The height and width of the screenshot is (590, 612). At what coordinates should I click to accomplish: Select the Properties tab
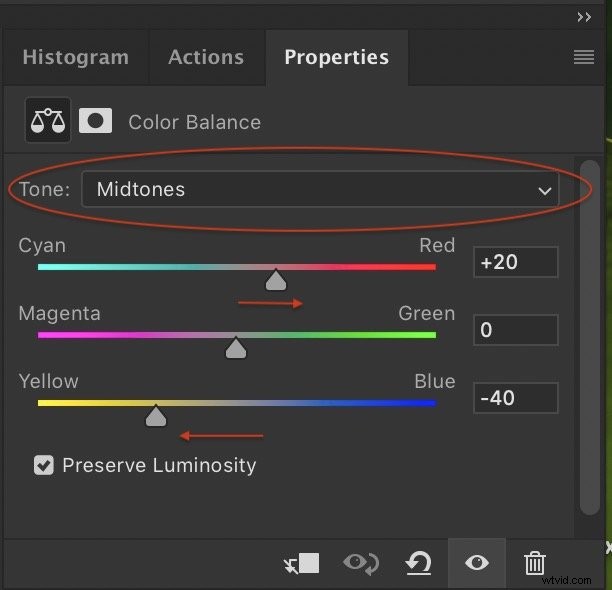point(337,57)
